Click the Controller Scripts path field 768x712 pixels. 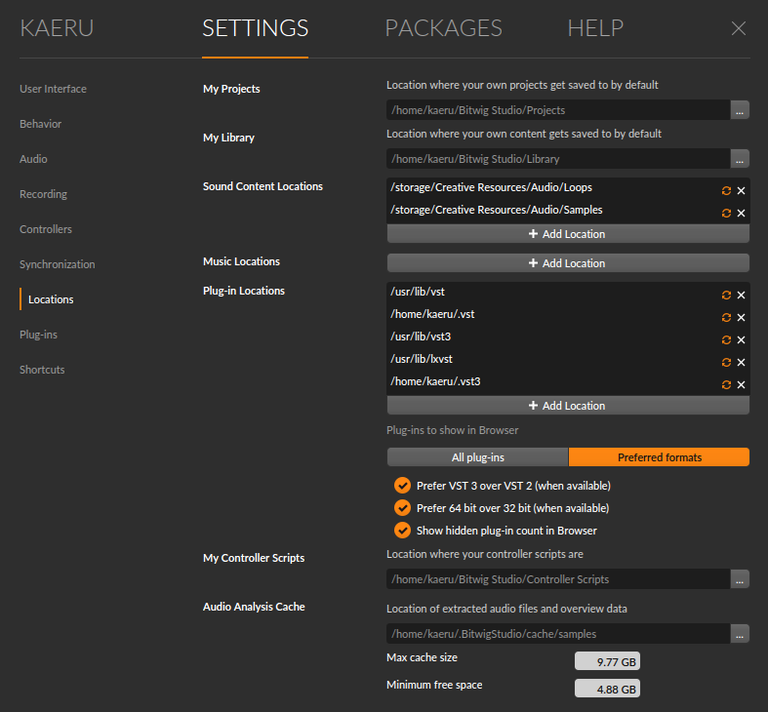point(558,579)
